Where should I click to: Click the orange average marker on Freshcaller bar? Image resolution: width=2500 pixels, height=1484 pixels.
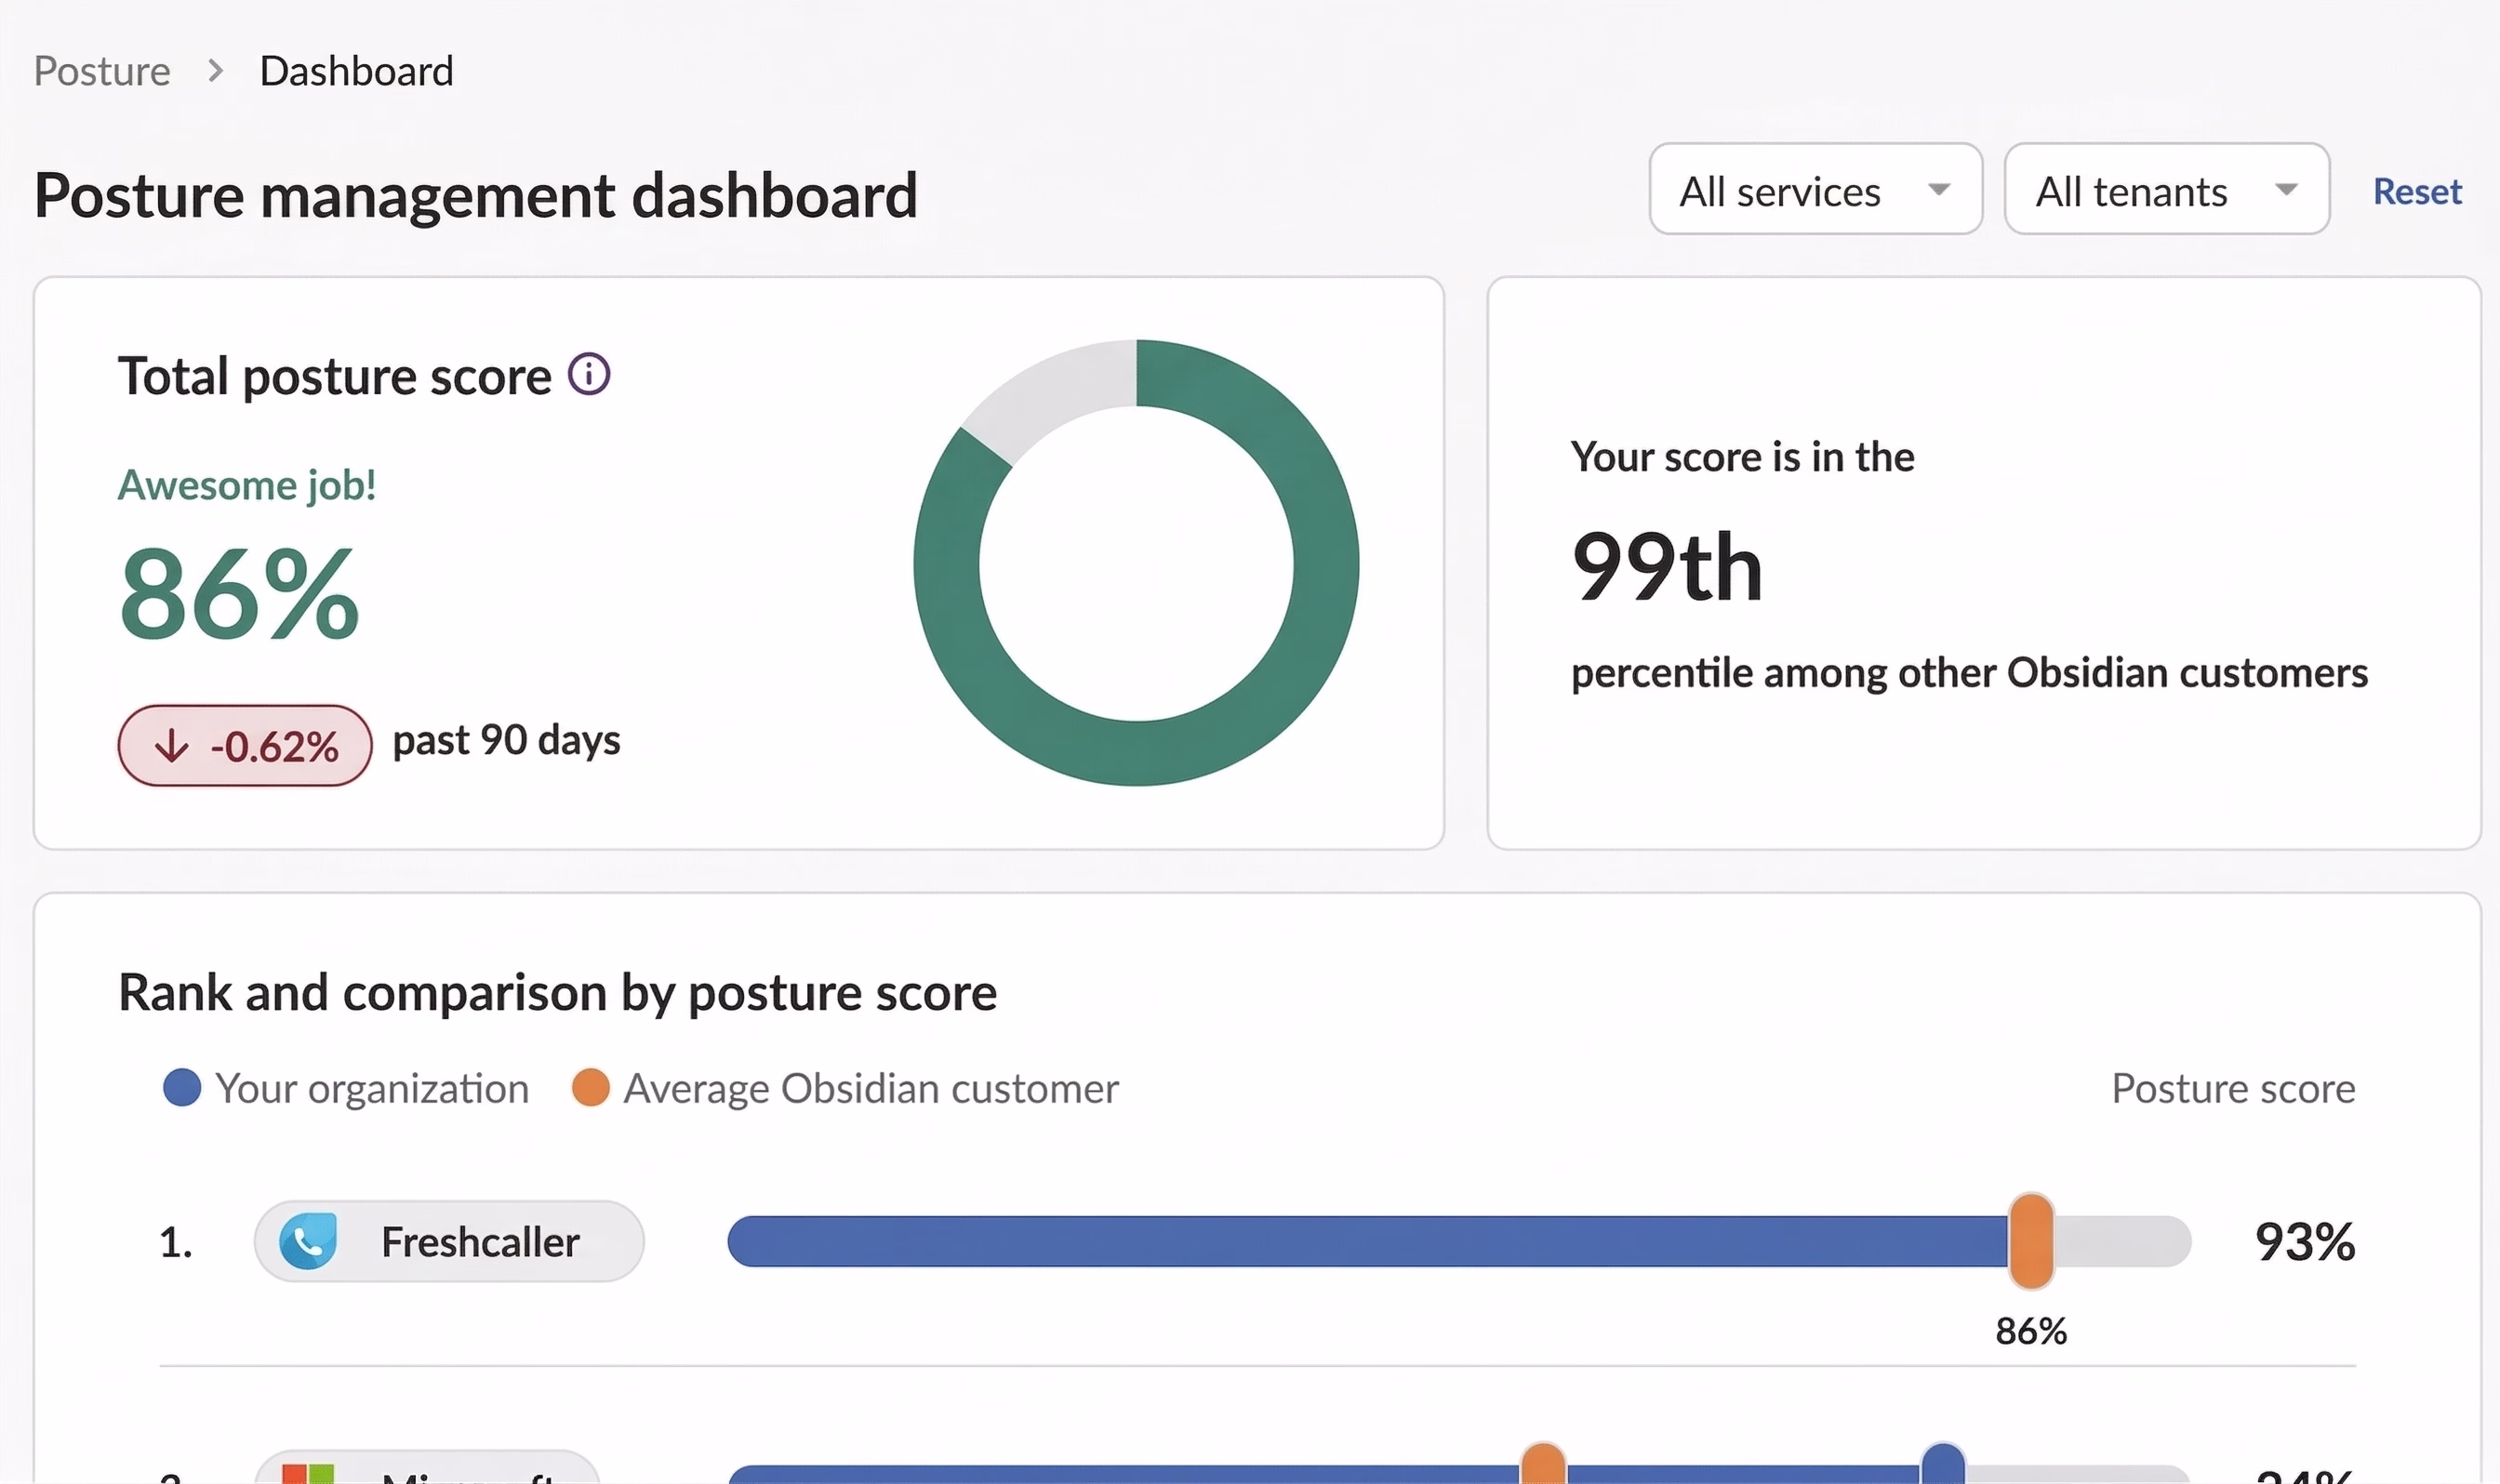point(2031,1241)
